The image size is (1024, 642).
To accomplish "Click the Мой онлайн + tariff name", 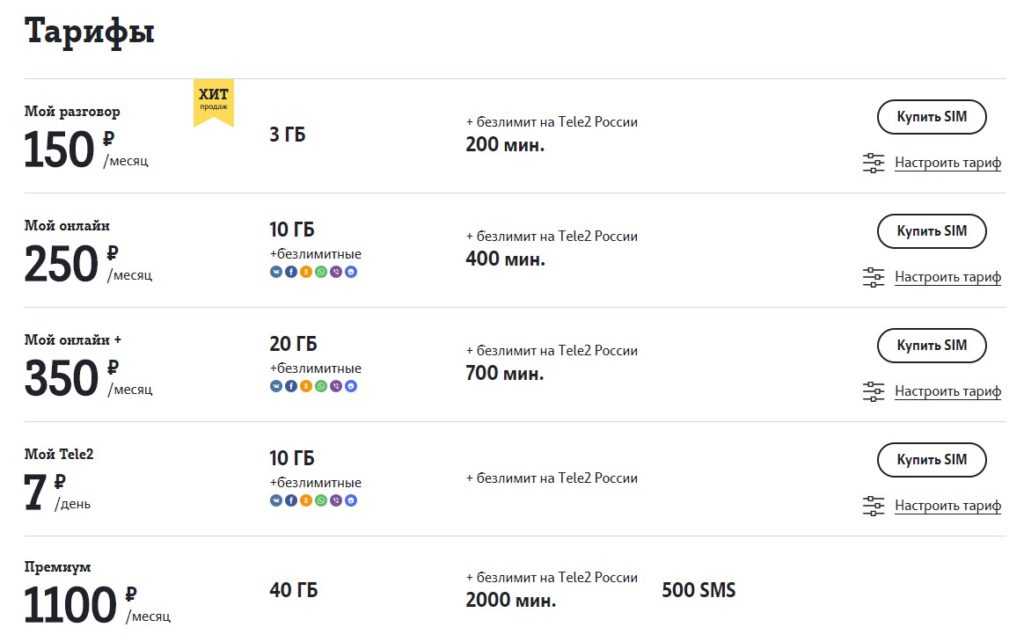I will coord(72,340).
